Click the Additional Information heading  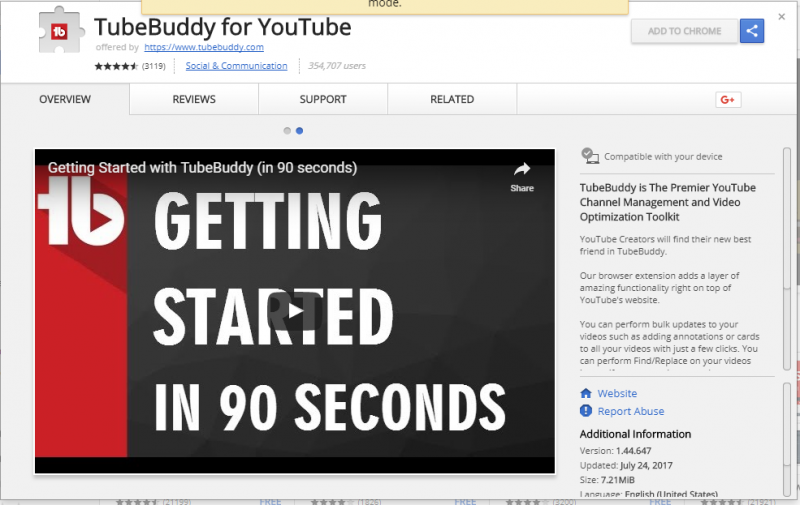pyautogui.click(x=635, y=434)
